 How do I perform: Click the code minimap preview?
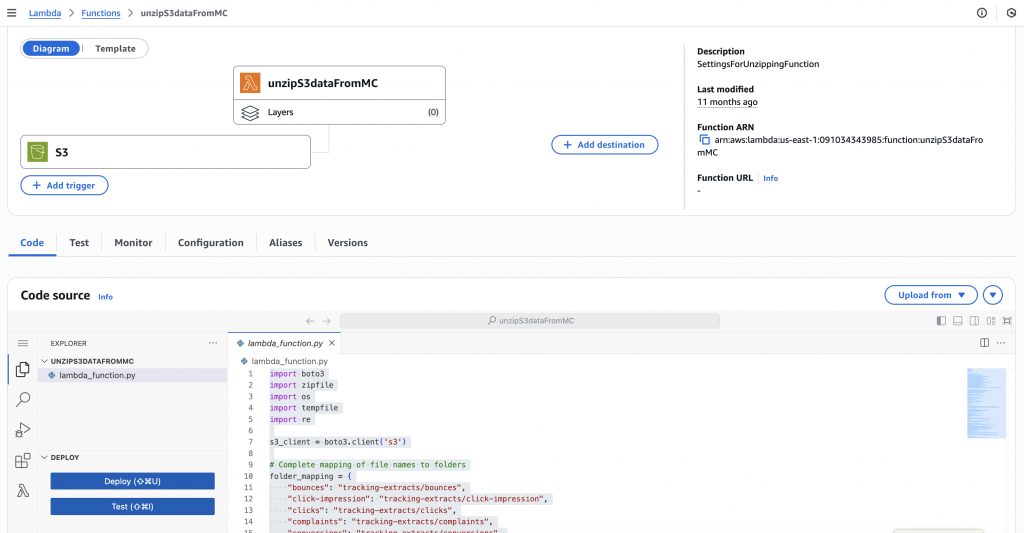click(986, 403)
